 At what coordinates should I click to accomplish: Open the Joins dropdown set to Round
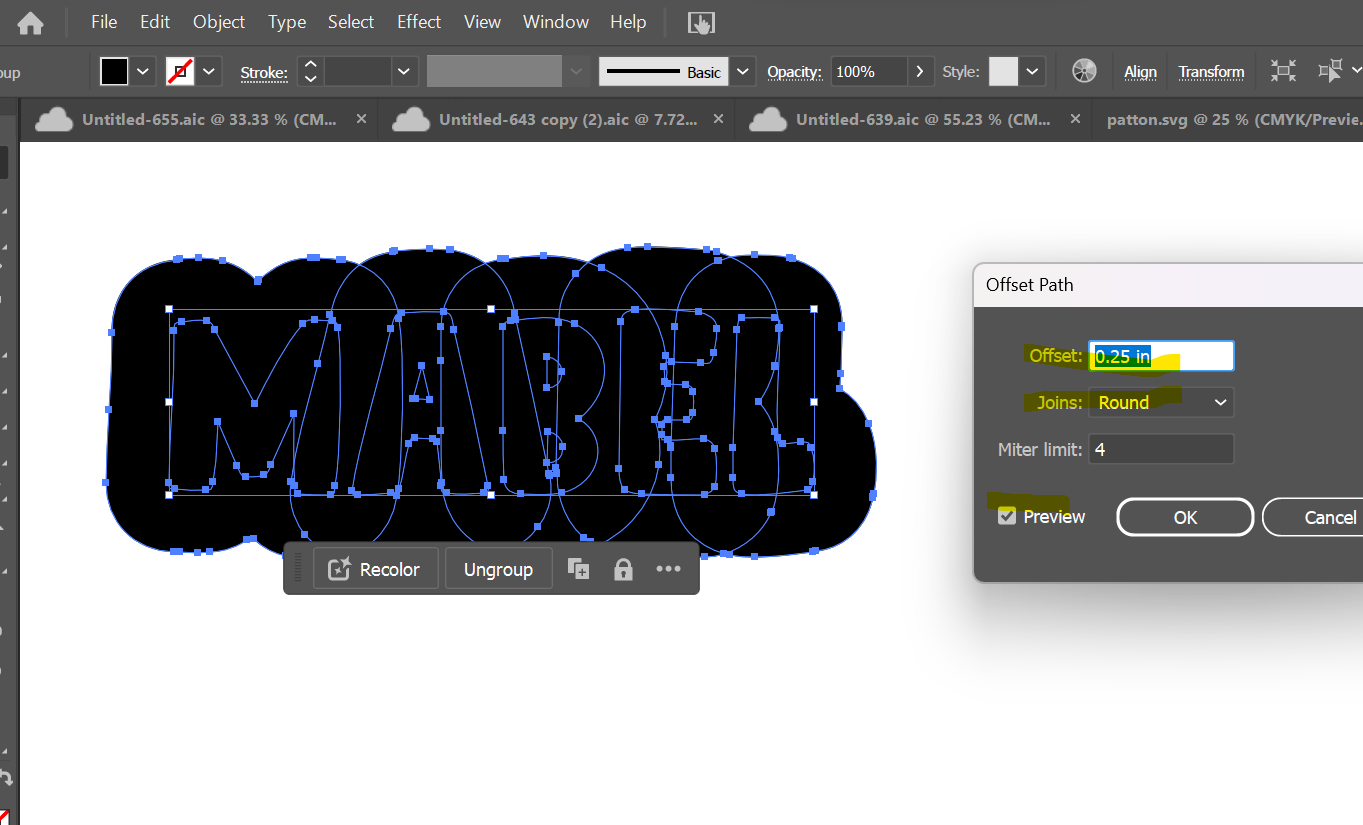(1161, 402)
